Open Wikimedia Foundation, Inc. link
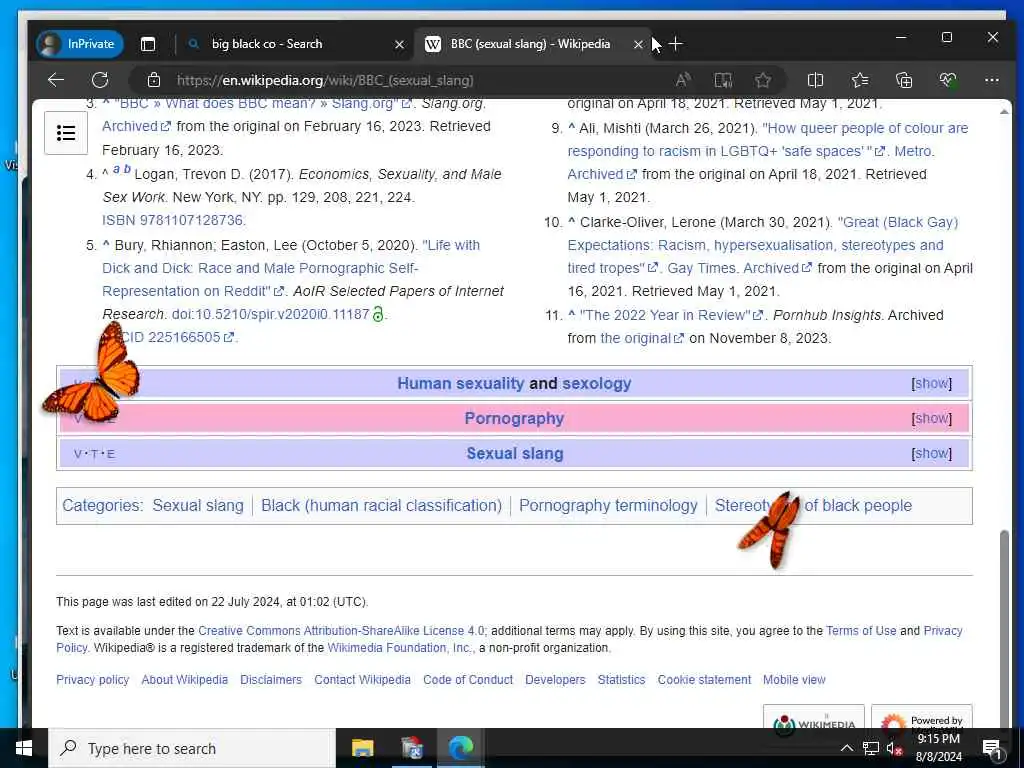This screenshot has width=1024, height=768. tap(400, 648)
